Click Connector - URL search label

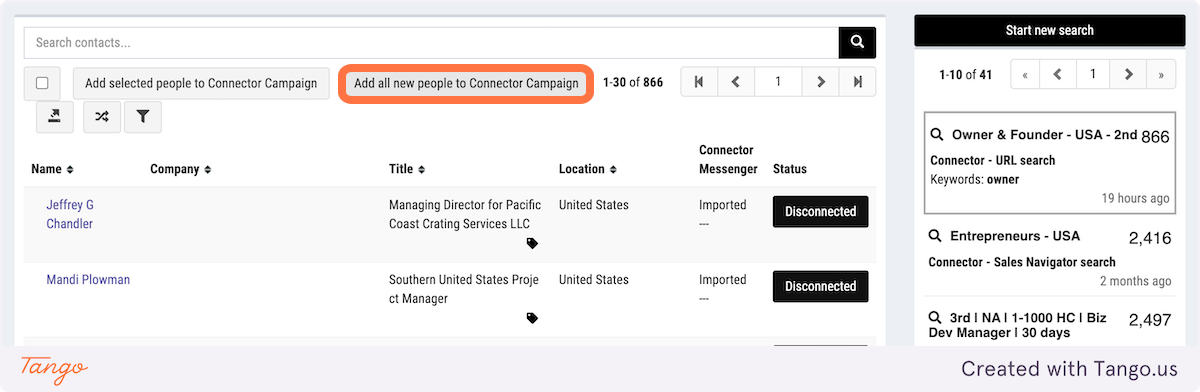point(993,160)
